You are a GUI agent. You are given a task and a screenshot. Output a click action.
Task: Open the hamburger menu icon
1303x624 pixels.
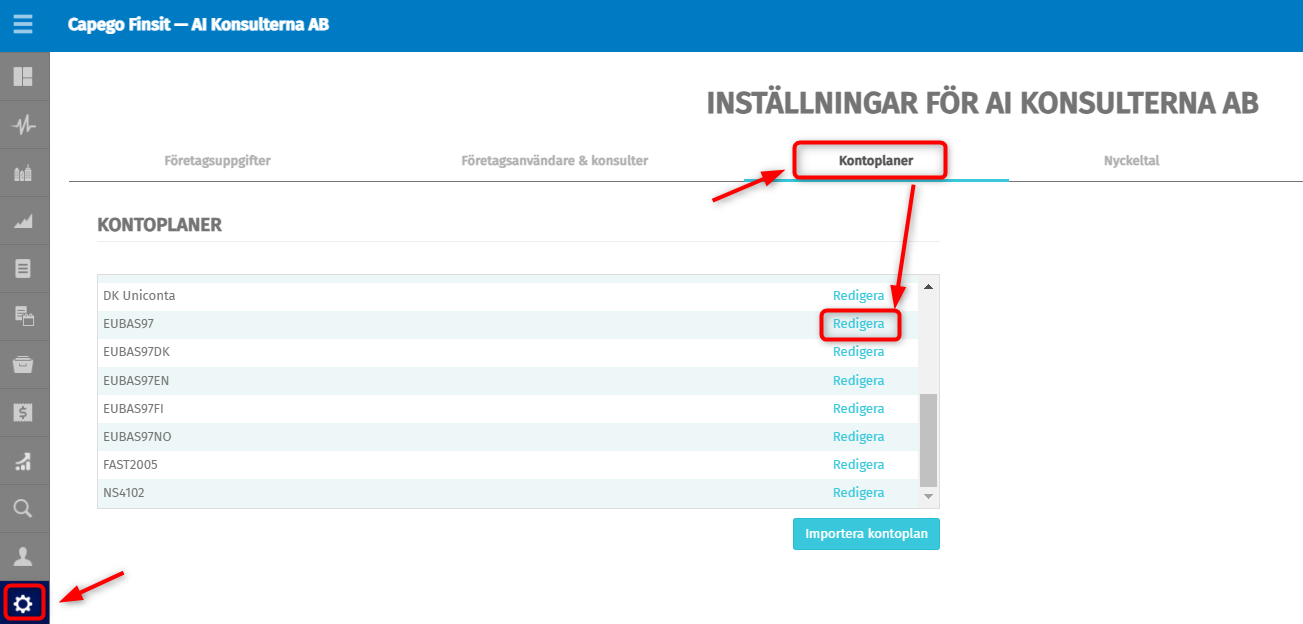[x=23, y=25]
